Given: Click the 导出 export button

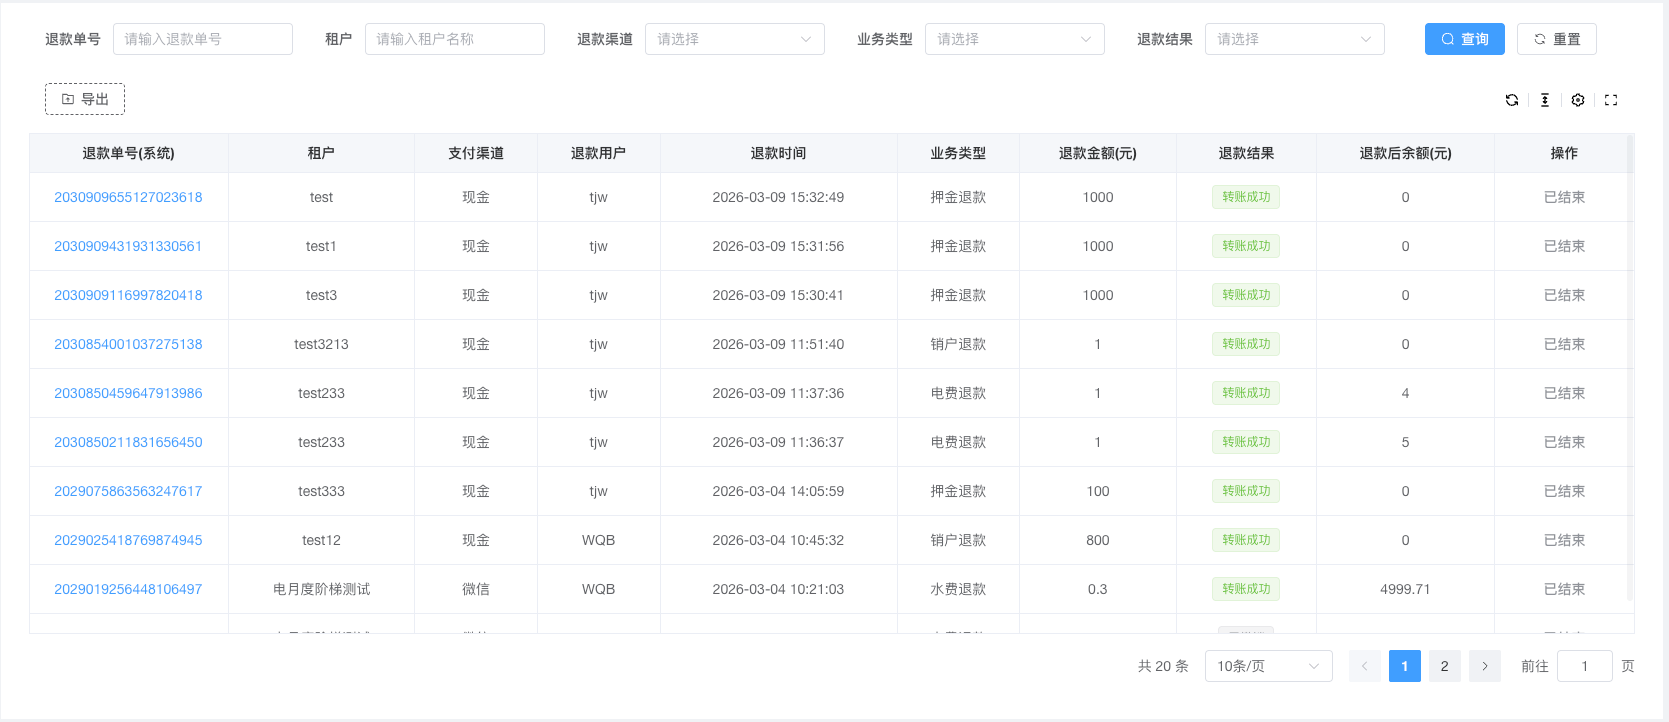Looking at the screenshot, I should pos(85,99).
